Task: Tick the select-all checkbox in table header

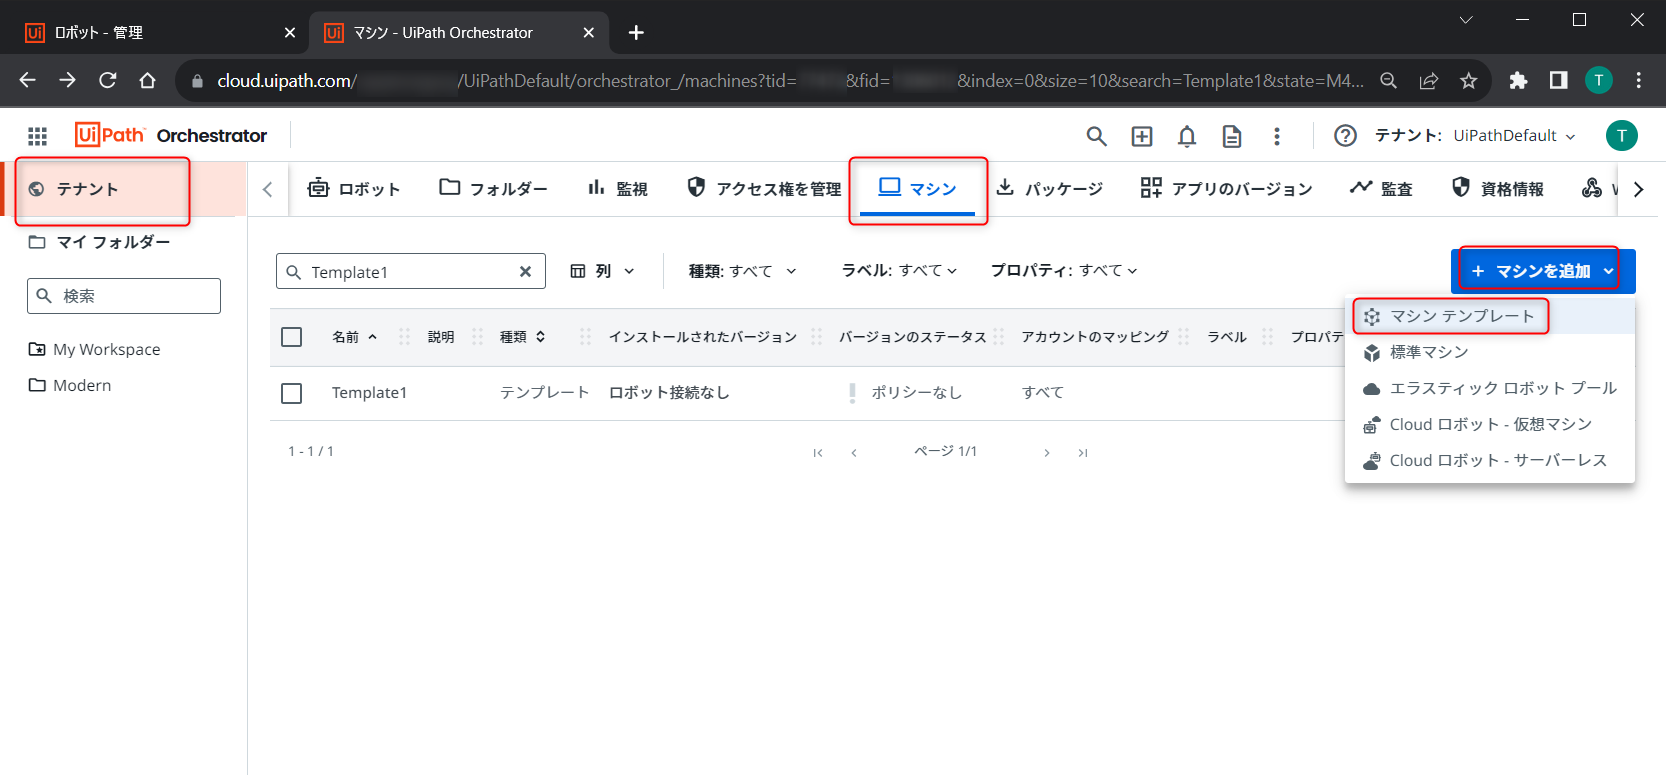Action: 292,337
